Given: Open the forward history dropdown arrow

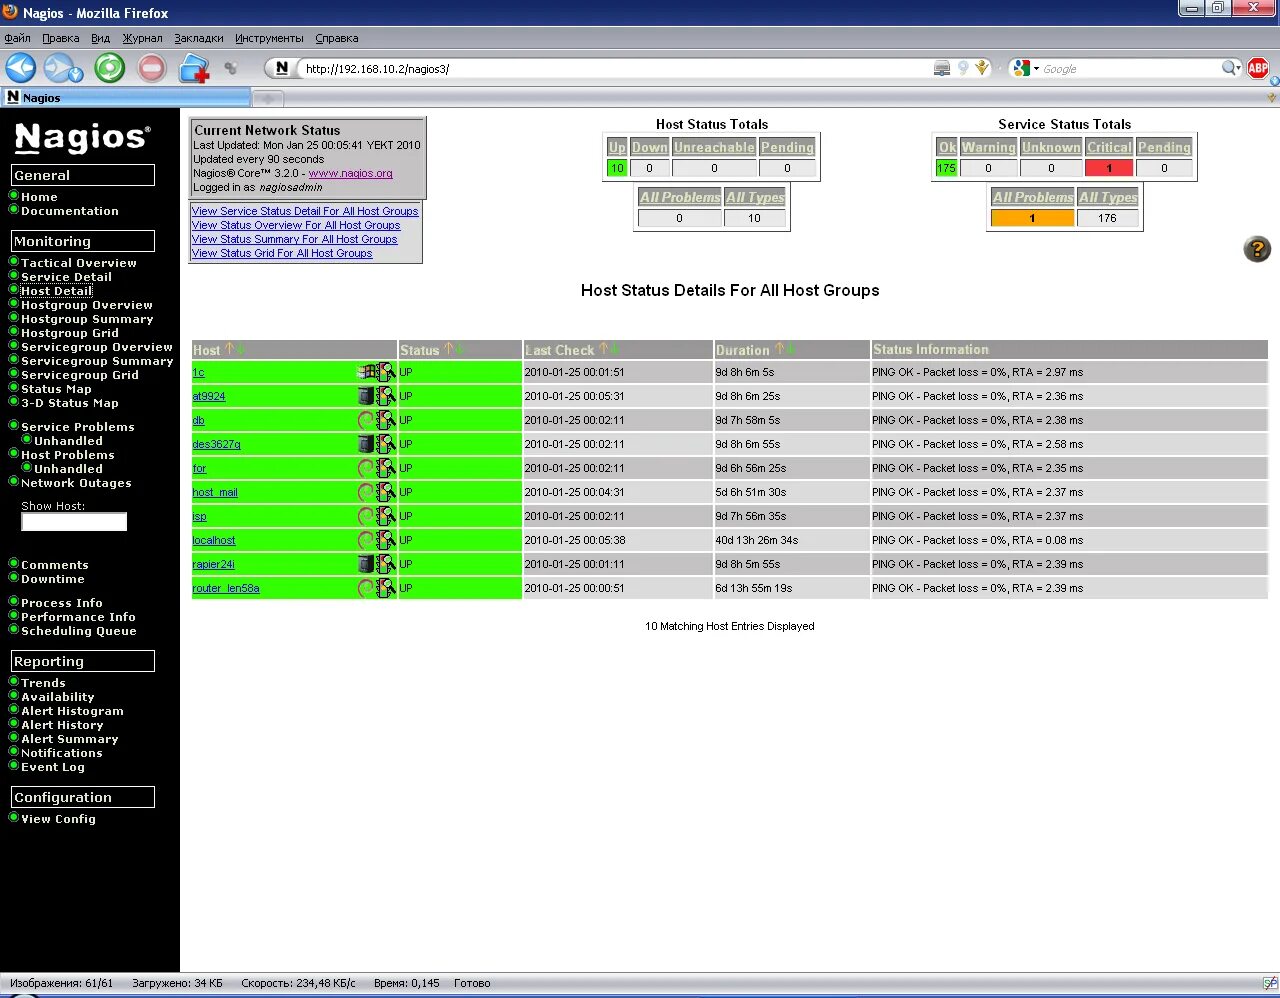Looking at the screenshot, I should tap(76, 74).
